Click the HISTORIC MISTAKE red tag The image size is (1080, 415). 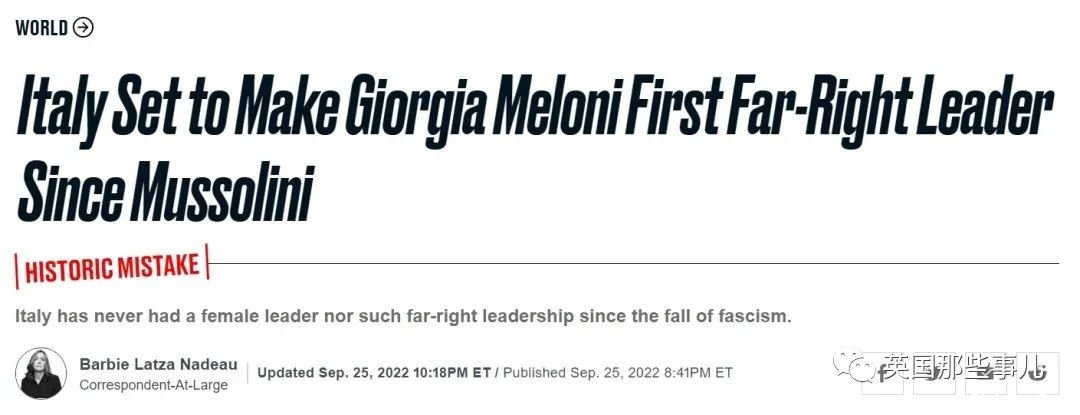[112, 267]
